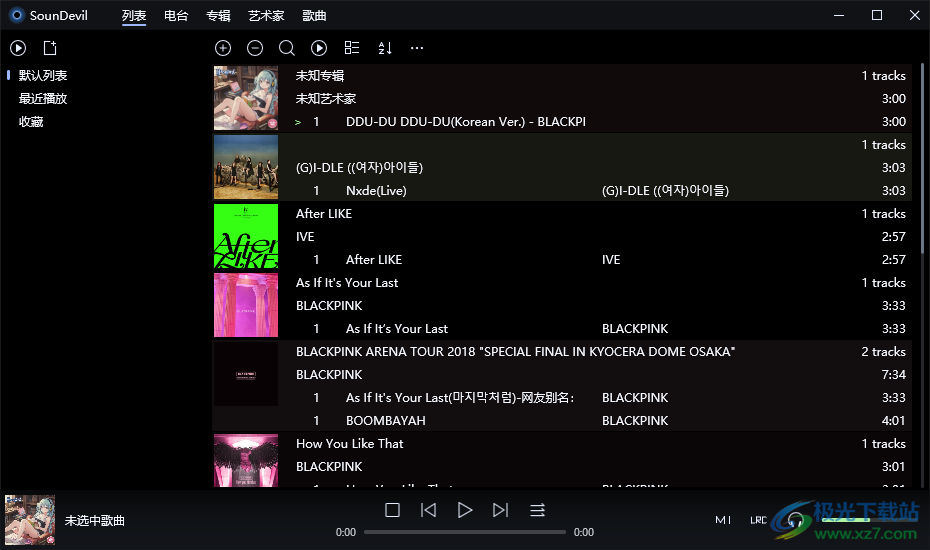This screenshot has width=930, height=550.
Task: Click the 未选中歌曲 now-playing label
Action: [x=95, y=520]
